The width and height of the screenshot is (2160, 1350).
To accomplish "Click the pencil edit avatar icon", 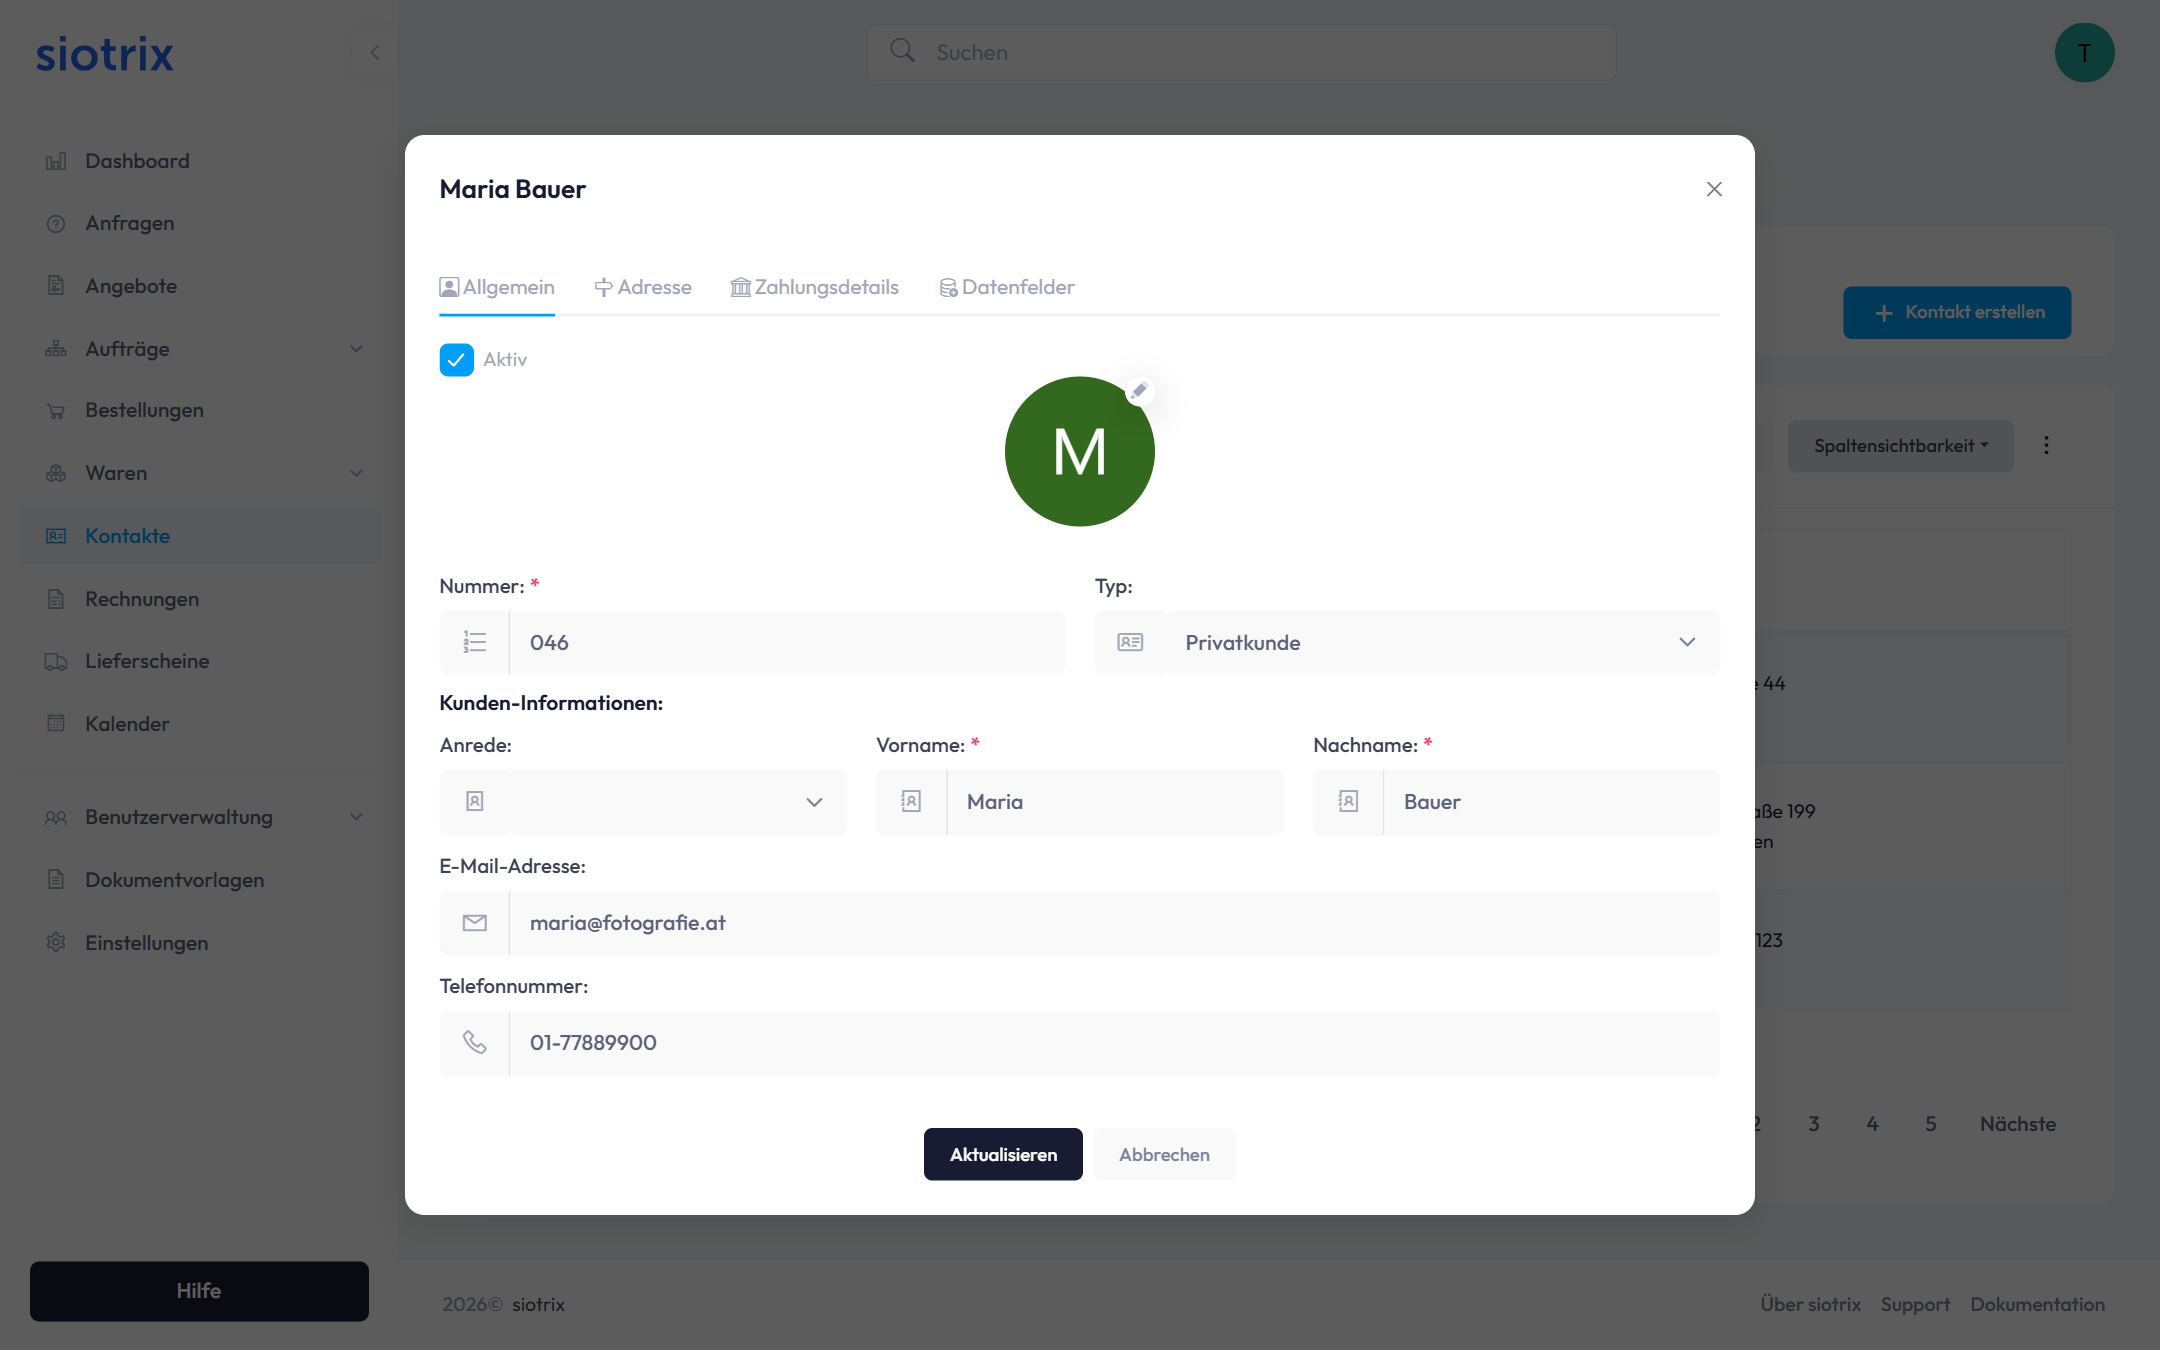I will (x=1139, y=391).
